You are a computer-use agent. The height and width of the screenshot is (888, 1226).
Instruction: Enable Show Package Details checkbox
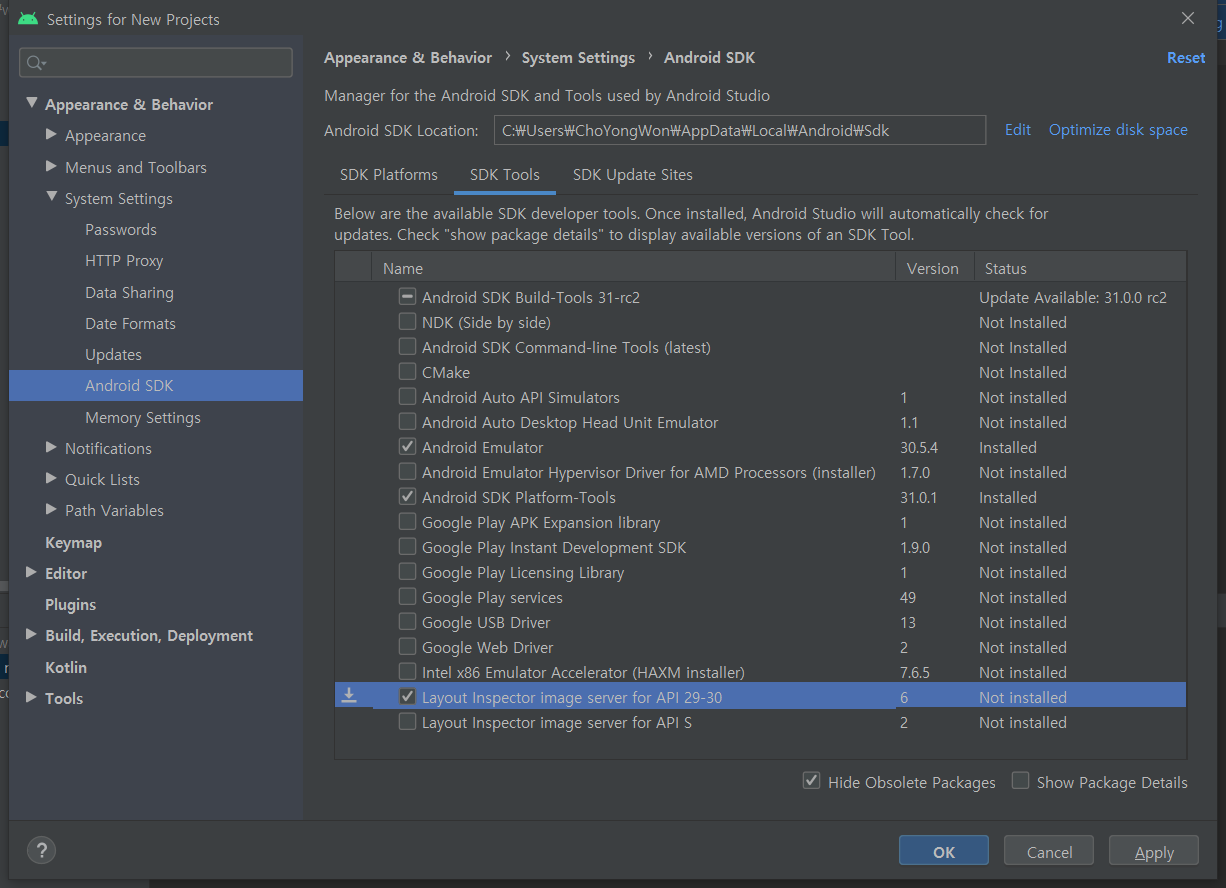1020,781
